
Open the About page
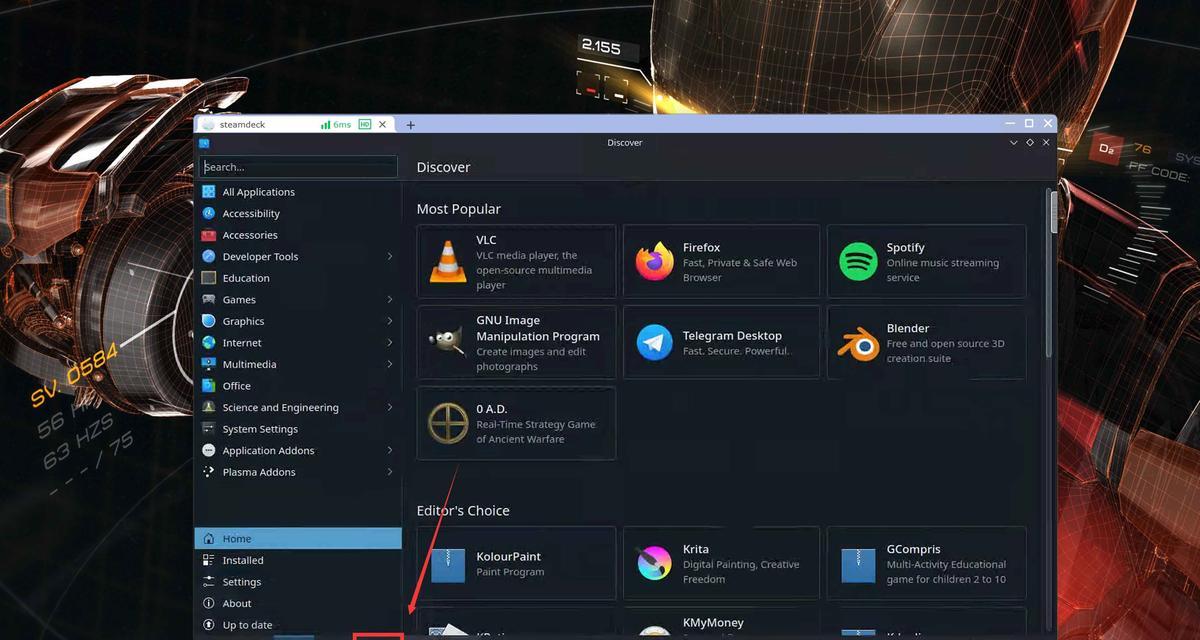coord(298,603)
